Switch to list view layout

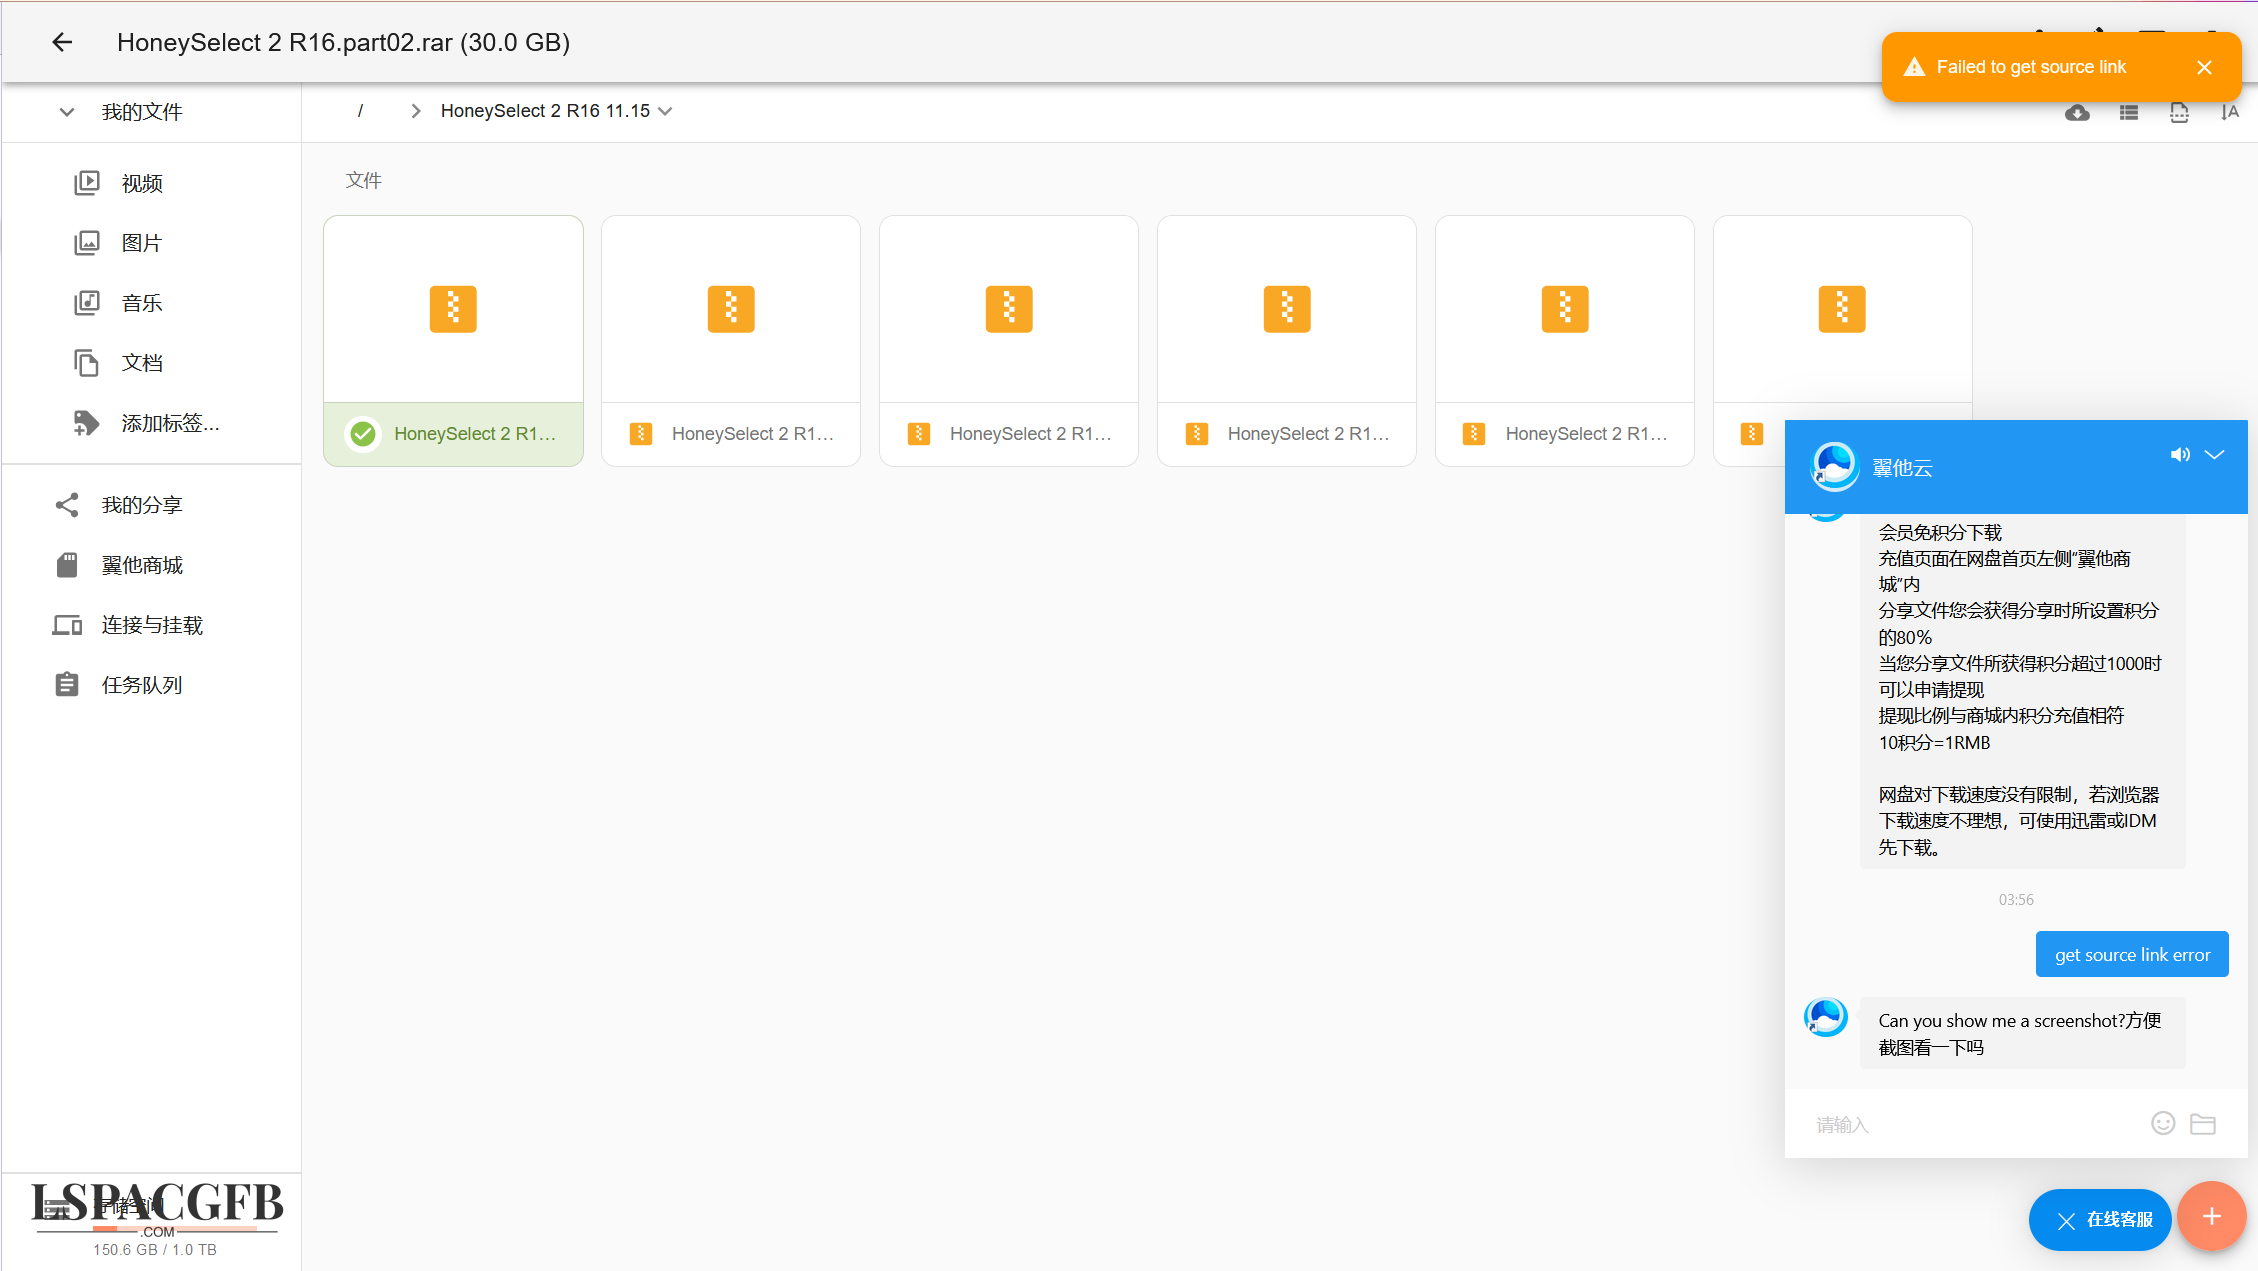pos(2128,113)
